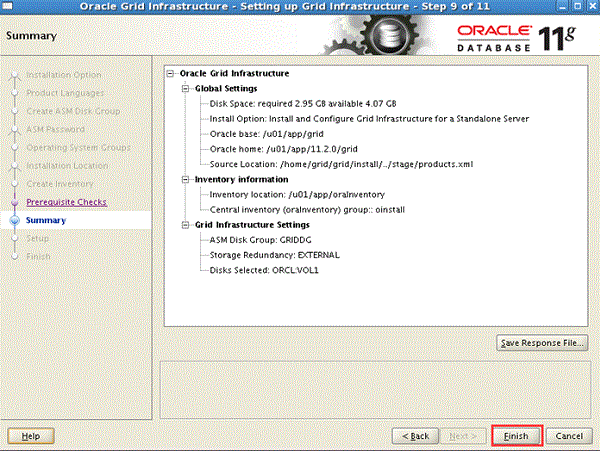Click the Prerequisite Checks step bullet icon
This screenshot has width=600, height=451.
click(15, 202)
